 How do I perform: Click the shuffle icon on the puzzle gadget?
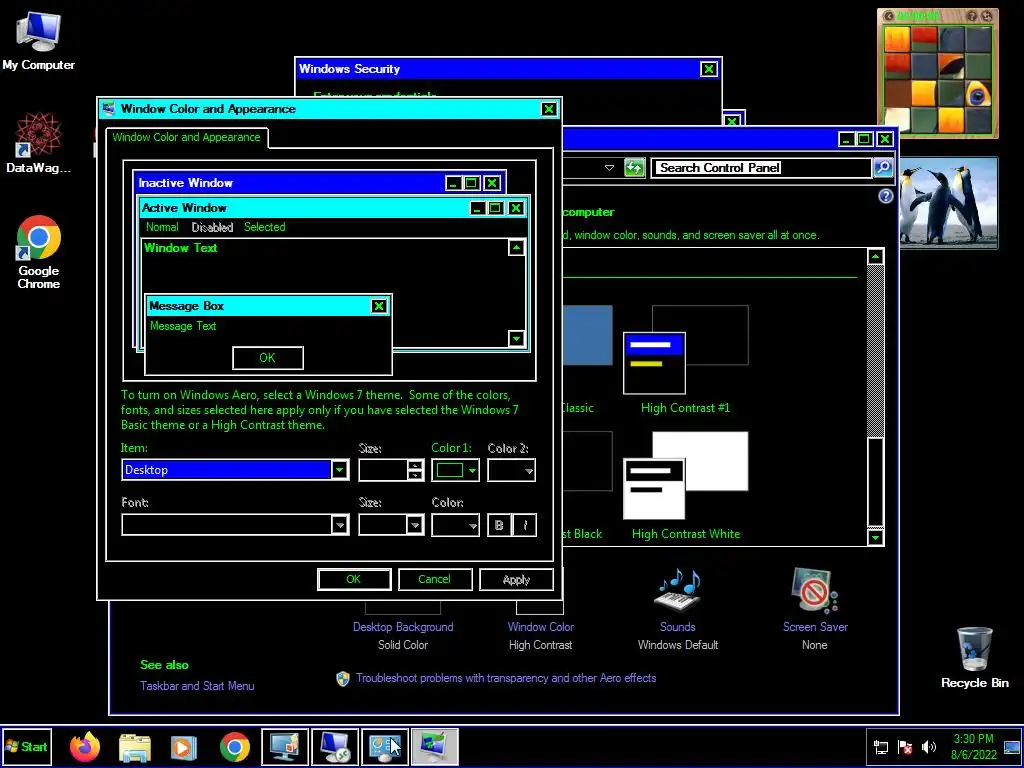coord(985,16)
